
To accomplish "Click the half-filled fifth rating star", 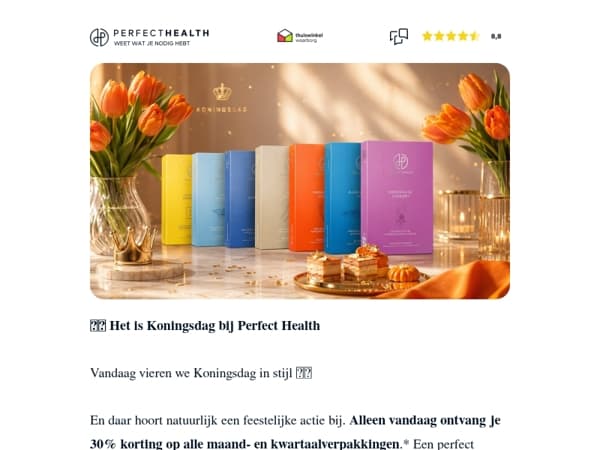I will [x=474, y=36].
